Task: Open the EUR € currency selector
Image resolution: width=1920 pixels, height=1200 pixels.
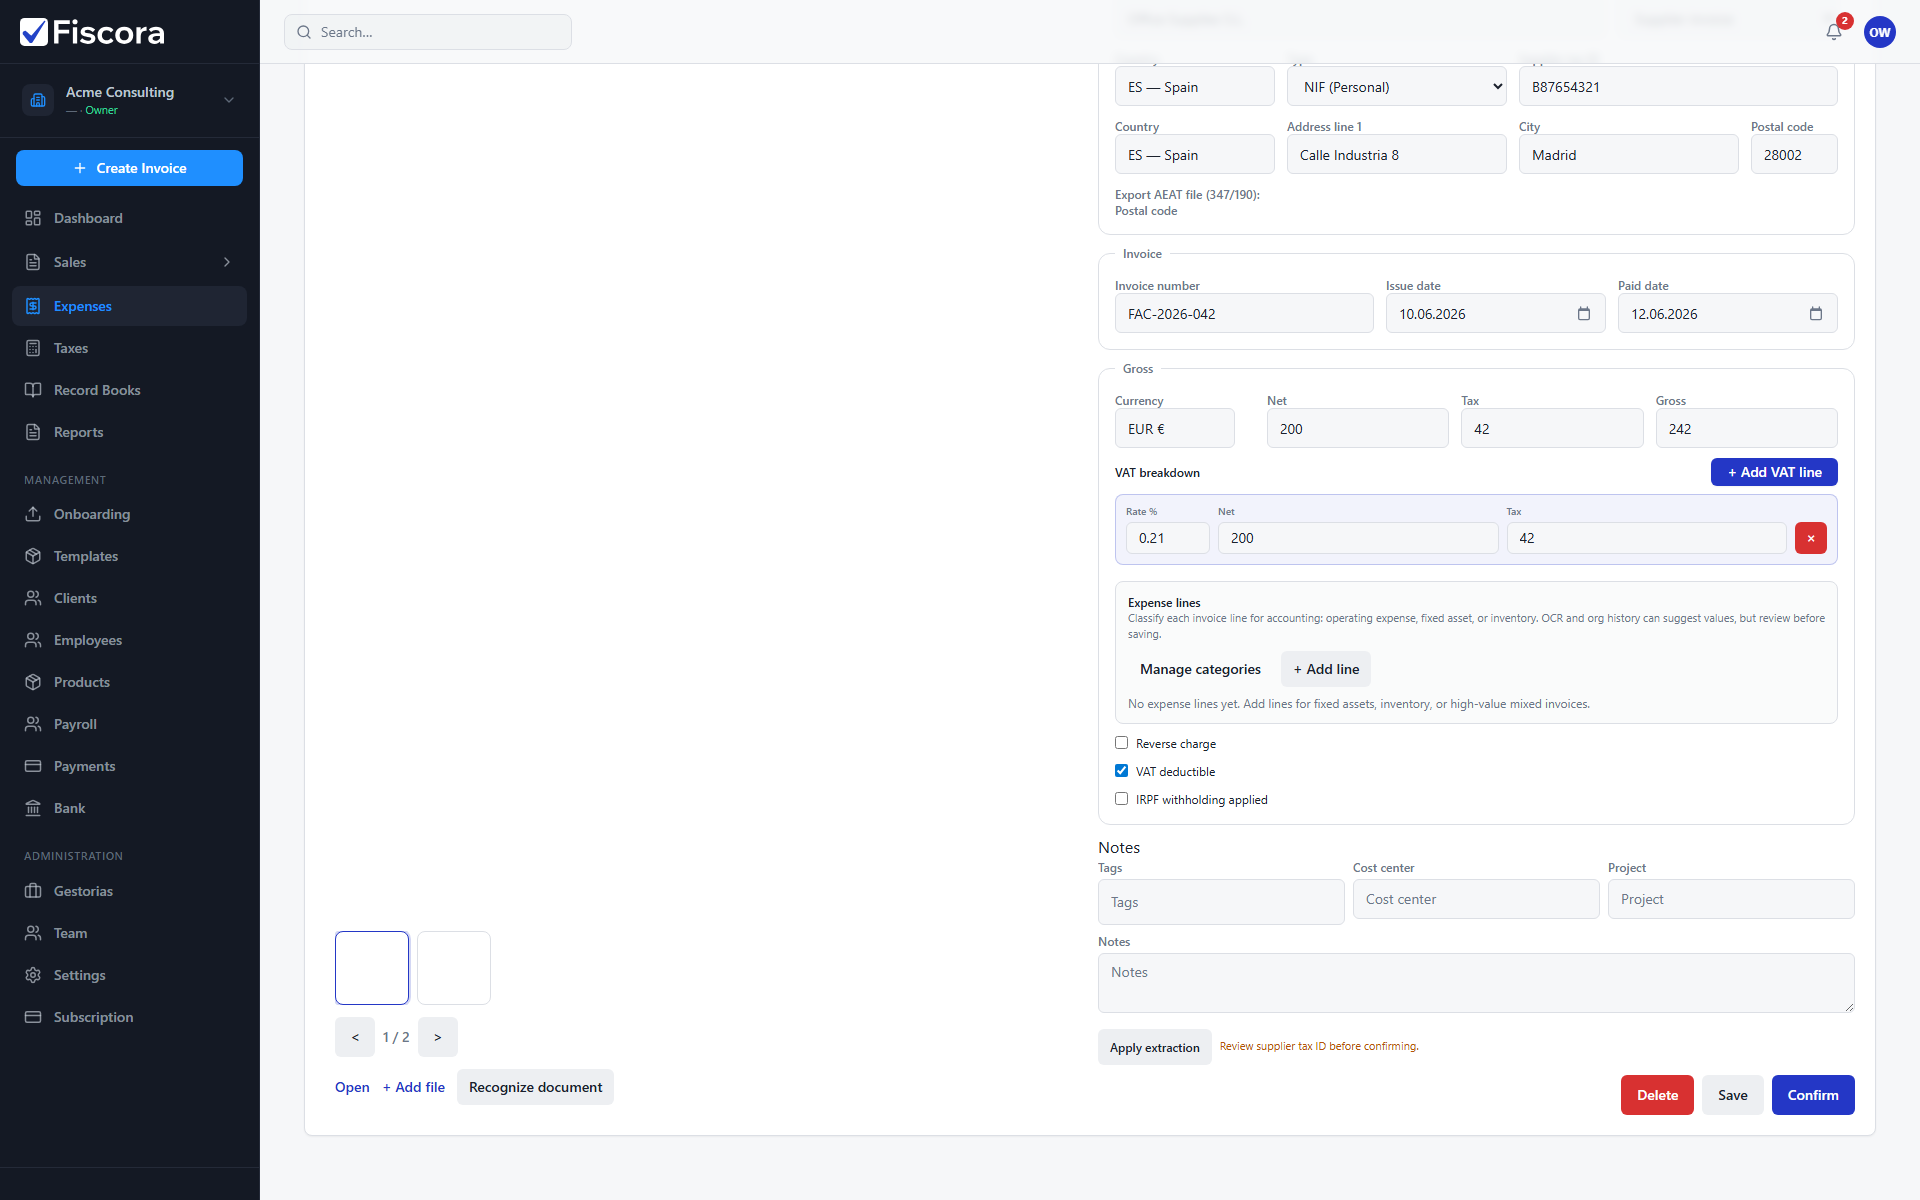Action: pos(1175,429)
